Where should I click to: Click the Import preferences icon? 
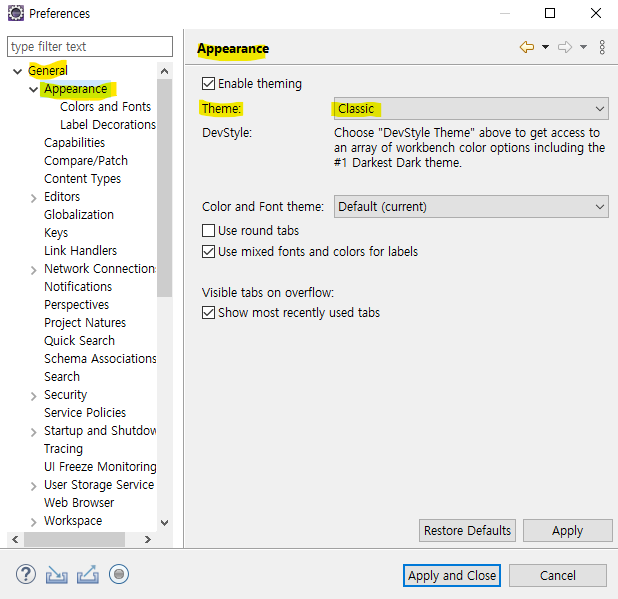click(56, 575)
